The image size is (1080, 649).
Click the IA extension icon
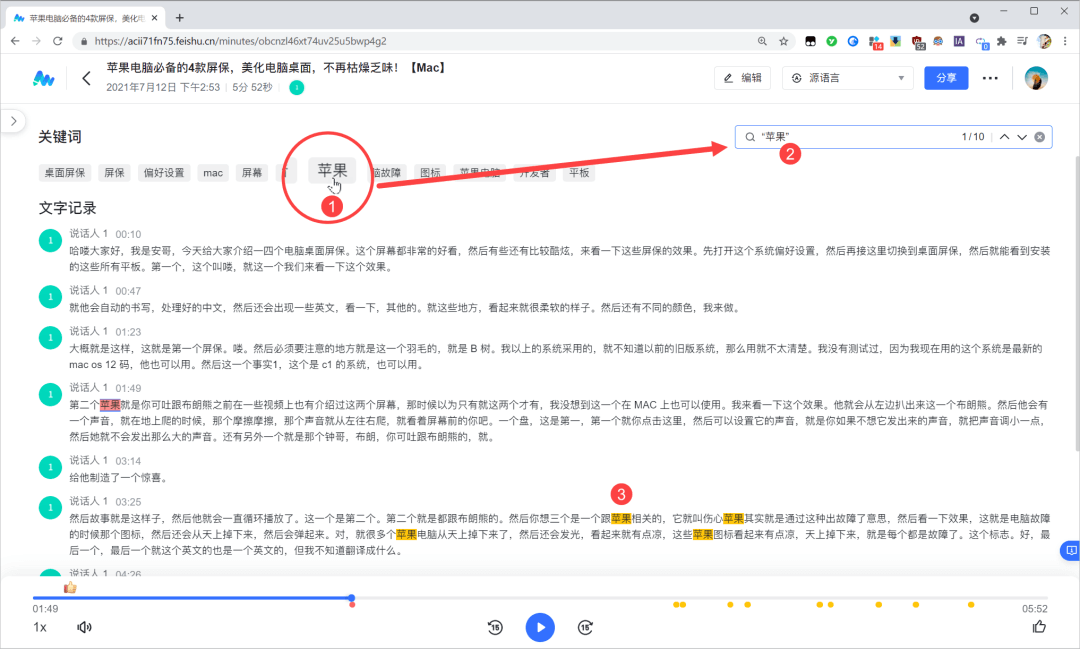click(959, 41)
